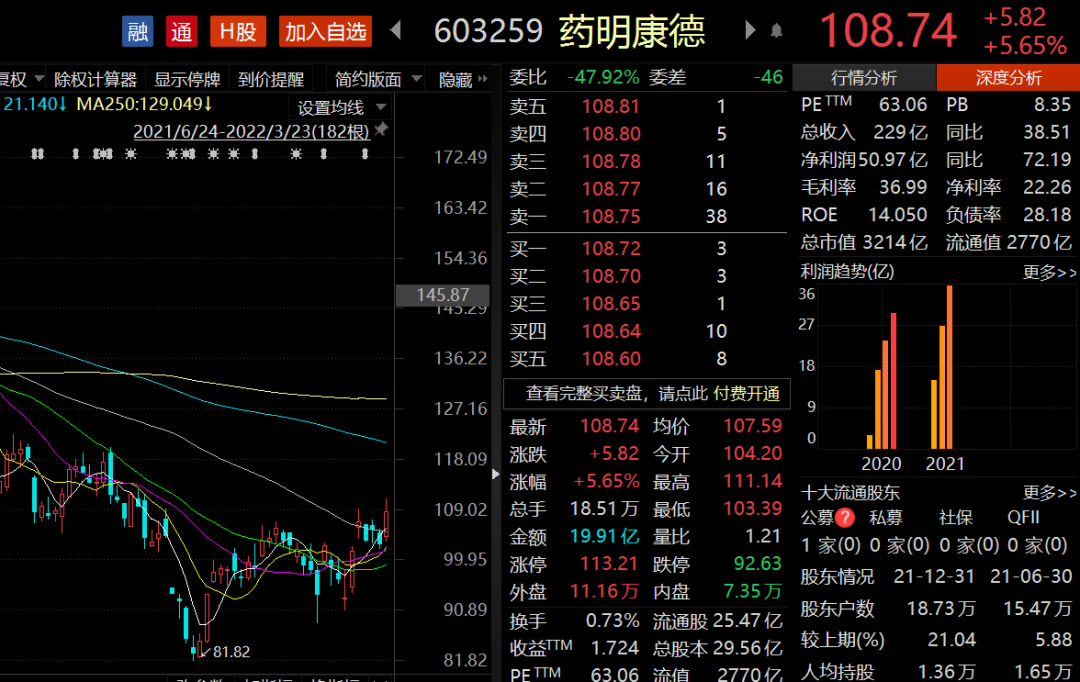Switch to the 行情分析 tab
This screenshot has width=1080, height=682.
tap(864, 78)
